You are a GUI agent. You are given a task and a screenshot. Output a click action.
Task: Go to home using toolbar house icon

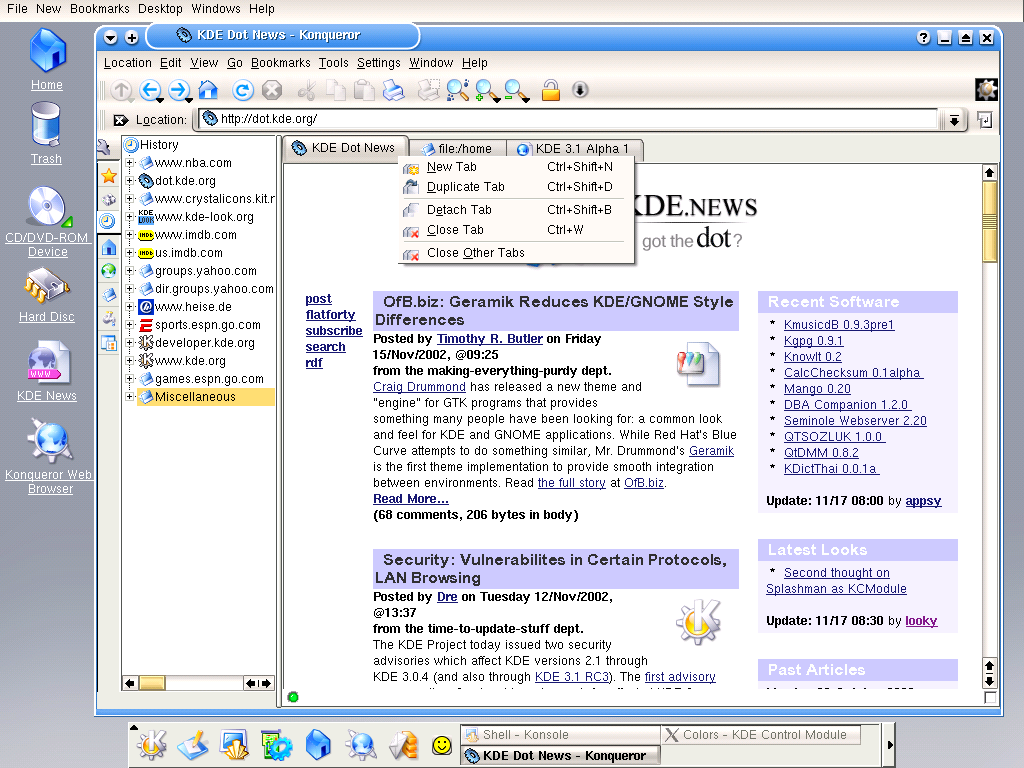click(x=208, y=91)
